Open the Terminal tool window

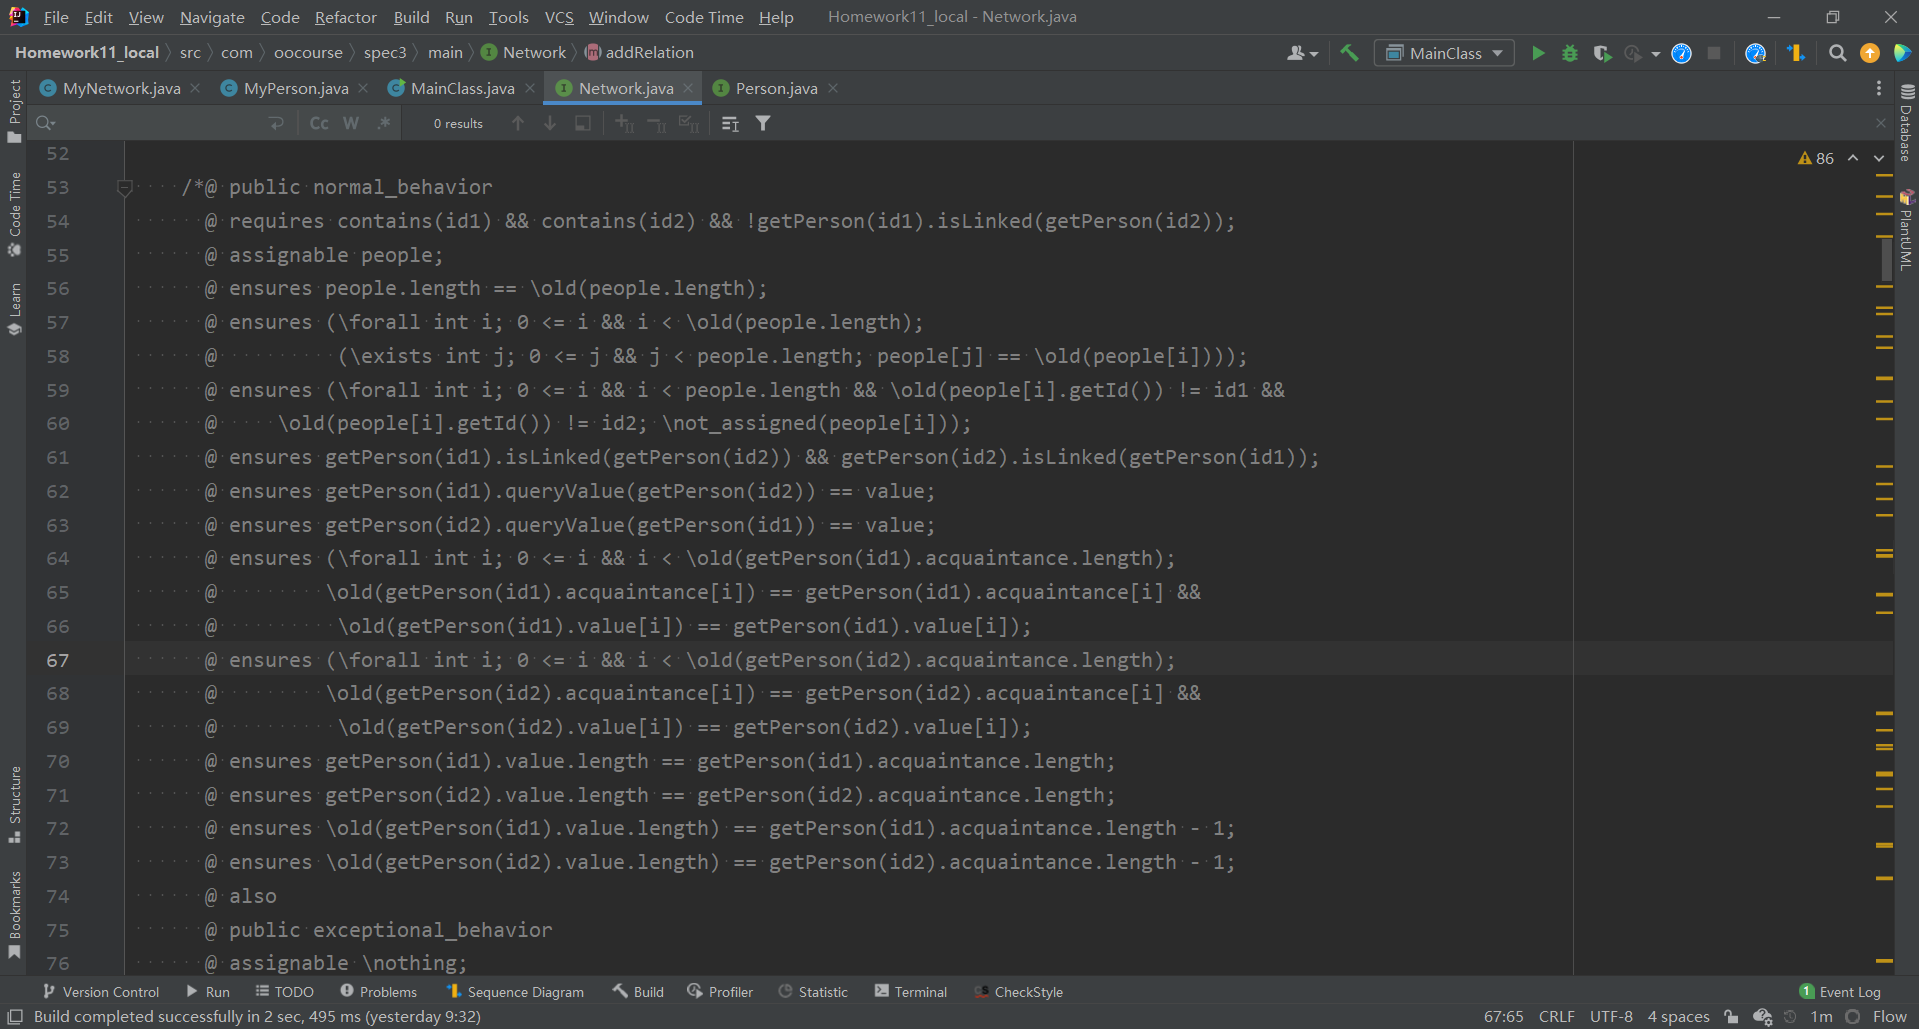[911, 992]
